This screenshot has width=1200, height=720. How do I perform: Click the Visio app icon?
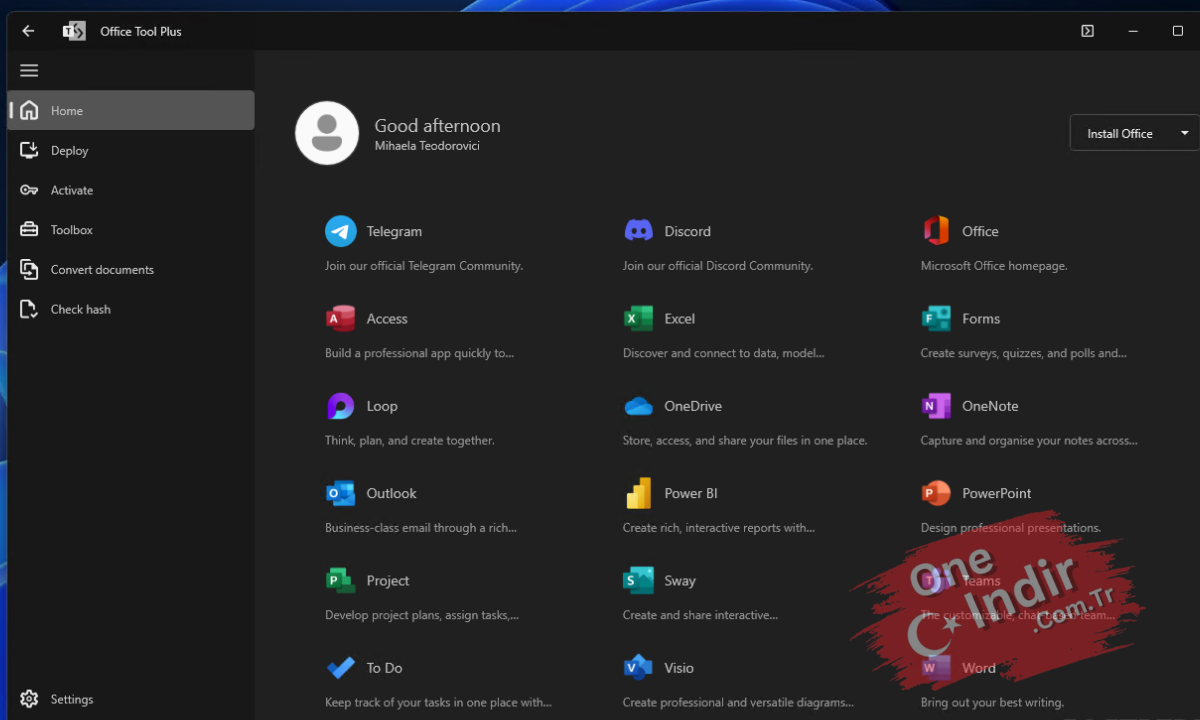[x=638, y=667]
